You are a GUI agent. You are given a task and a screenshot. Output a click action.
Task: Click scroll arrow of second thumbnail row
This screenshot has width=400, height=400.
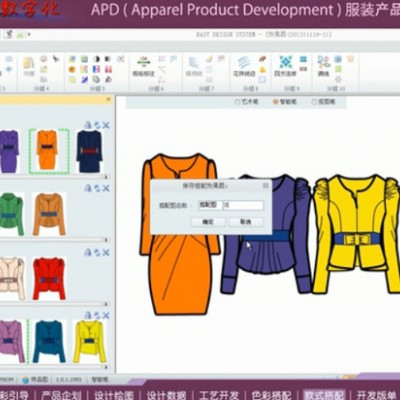tap(106, 240)
